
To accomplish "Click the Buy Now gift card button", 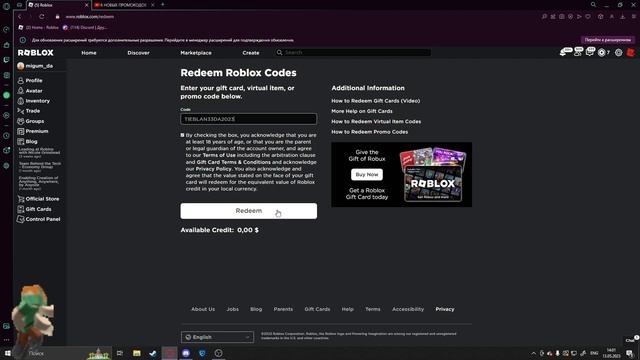I will click(x=367, y=174).
